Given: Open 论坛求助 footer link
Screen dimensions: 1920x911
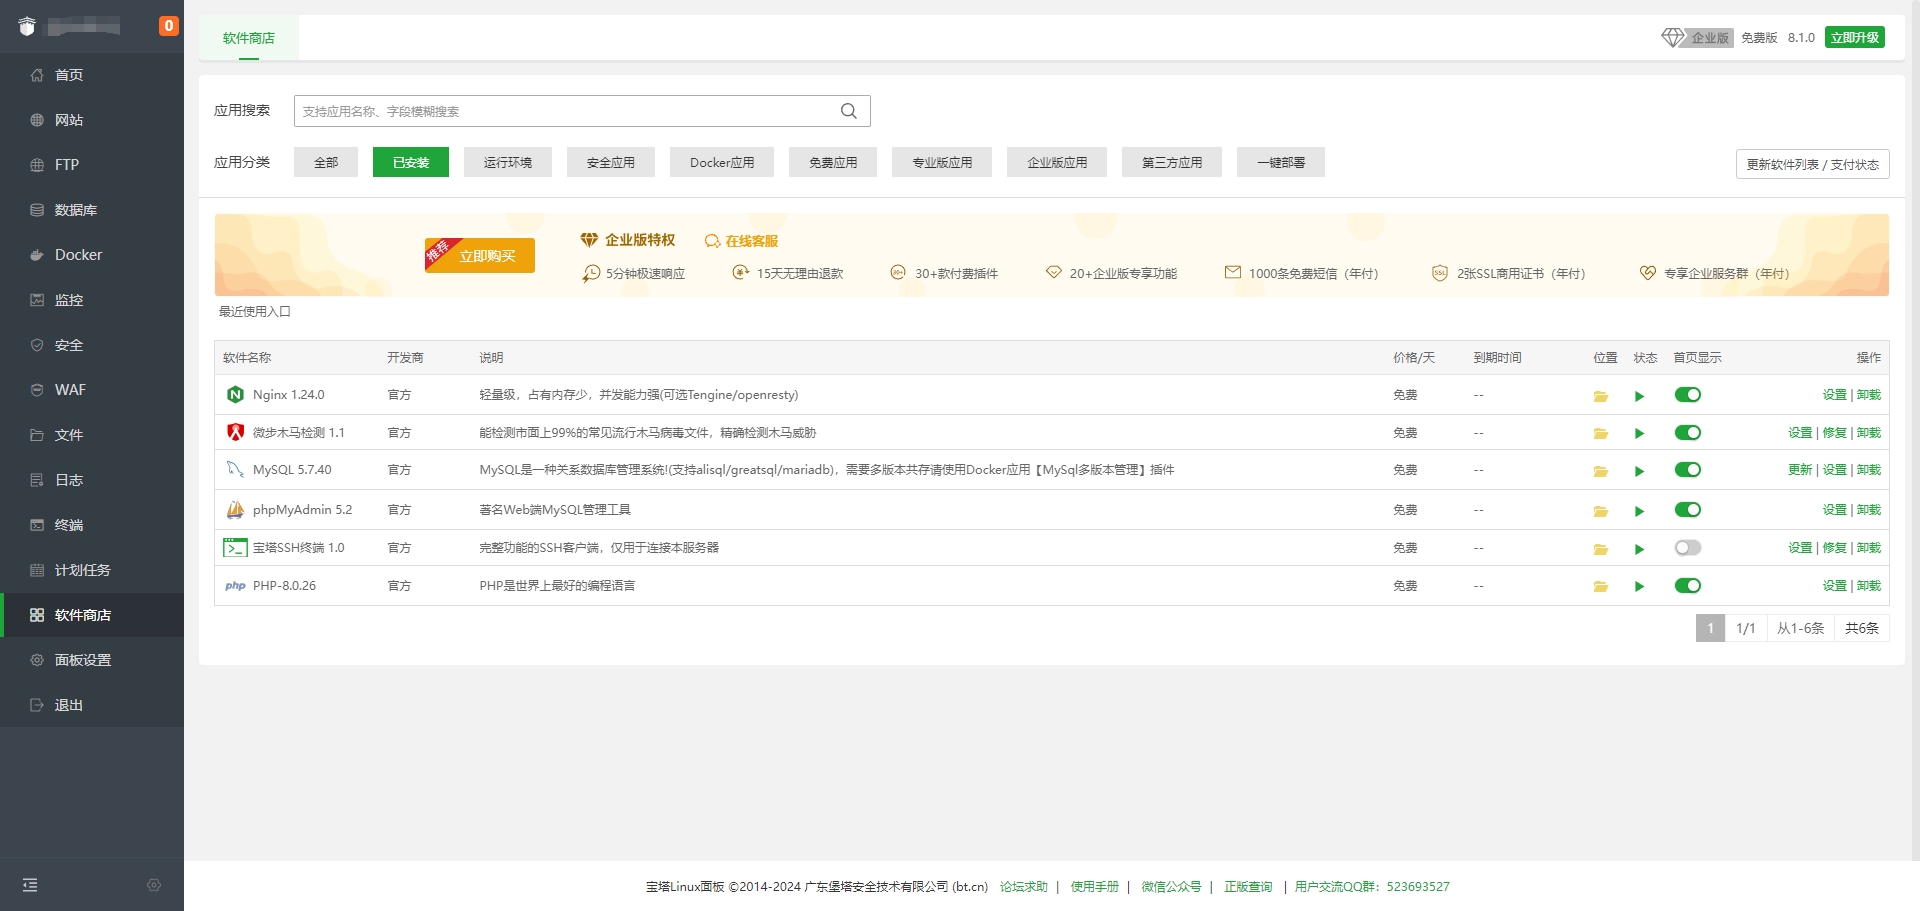Looking at the screenshot, I should tap(1024, 887).
